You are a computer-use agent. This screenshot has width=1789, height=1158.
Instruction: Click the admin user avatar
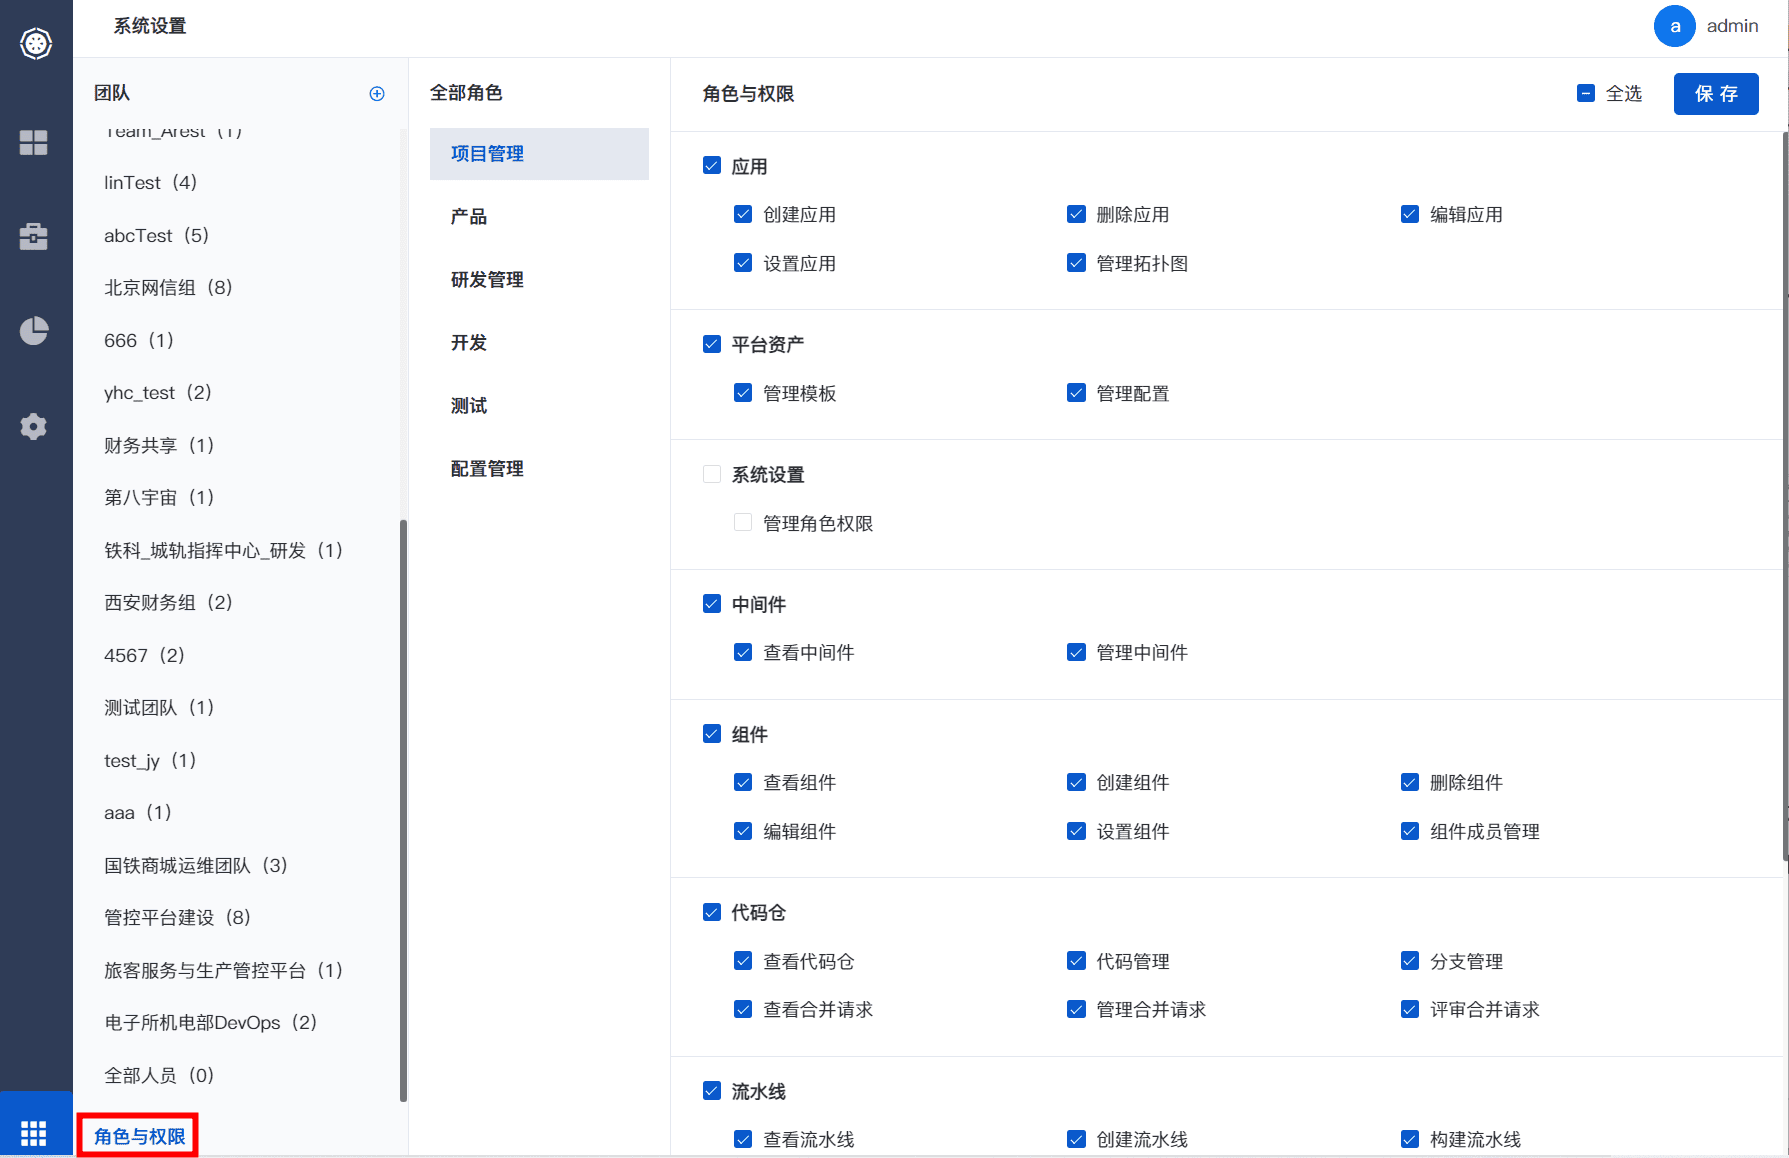1675,26
